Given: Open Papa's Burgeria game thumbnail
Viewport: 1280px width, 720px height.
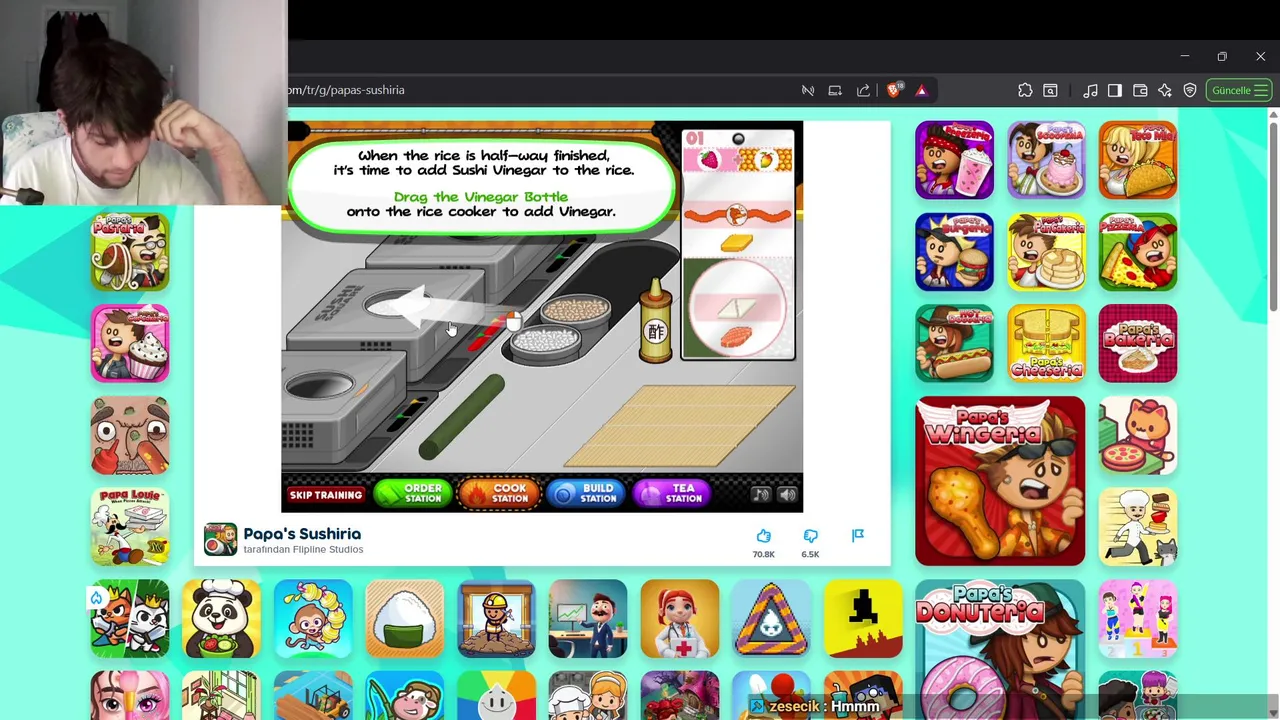Looking at the screenshot, I should (954, 252).
